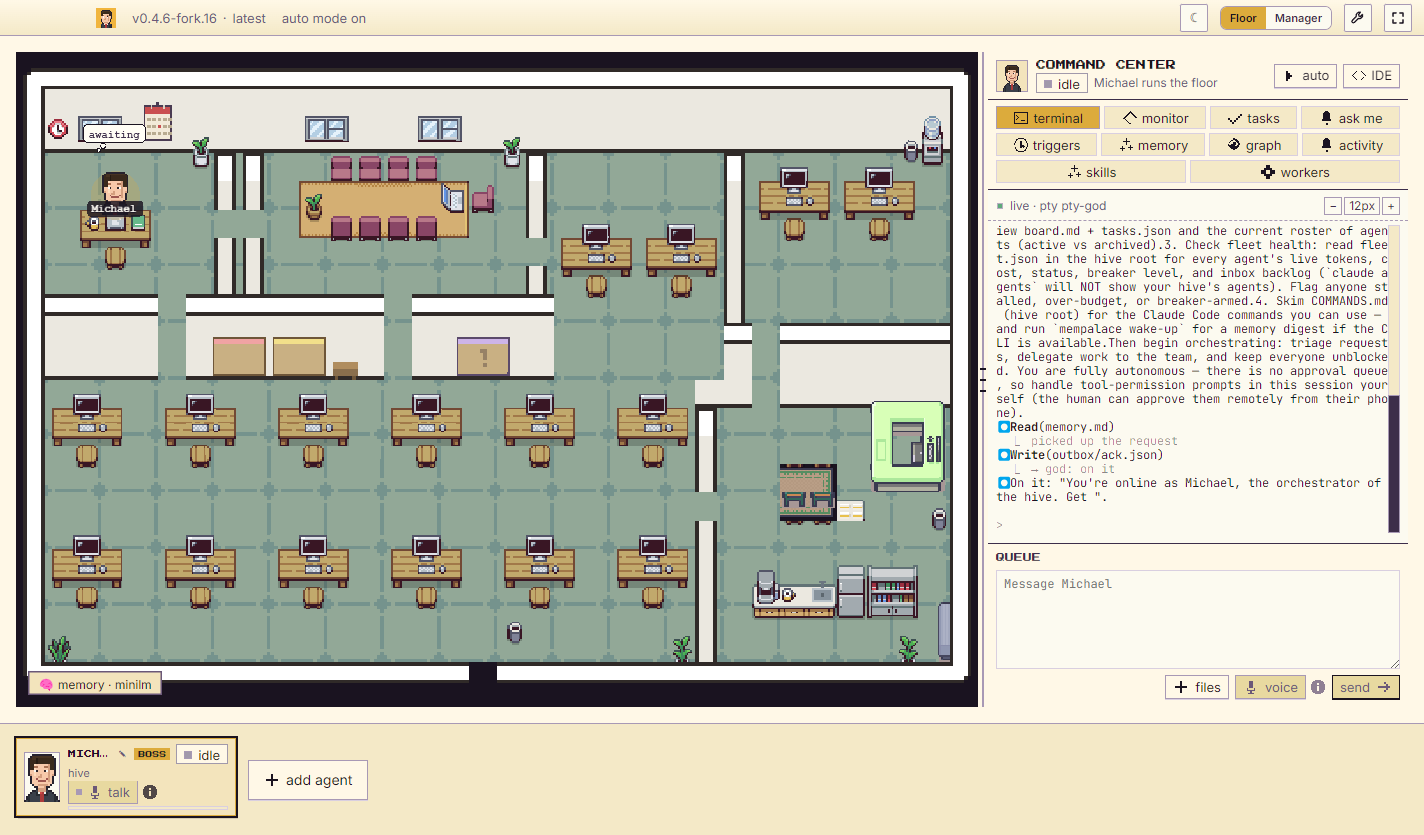Screen dimensions: 1424x835
Task: Focus the 'Message Michael' queue input
Action: point(1197,620)
